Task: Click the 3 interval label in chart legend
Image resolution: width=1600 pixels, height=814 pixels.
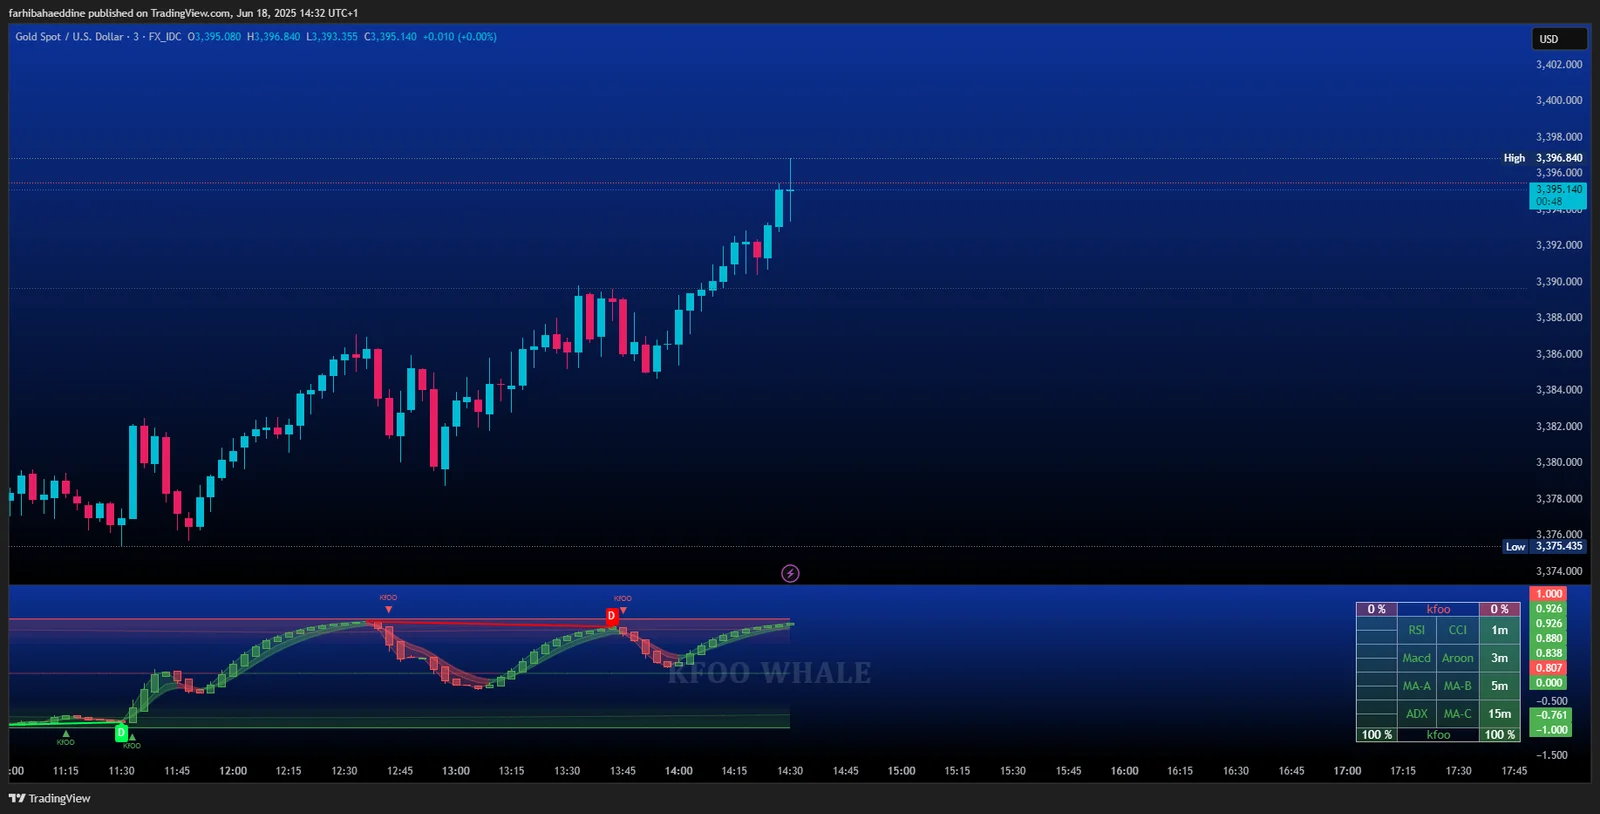Action: [136, 37]
